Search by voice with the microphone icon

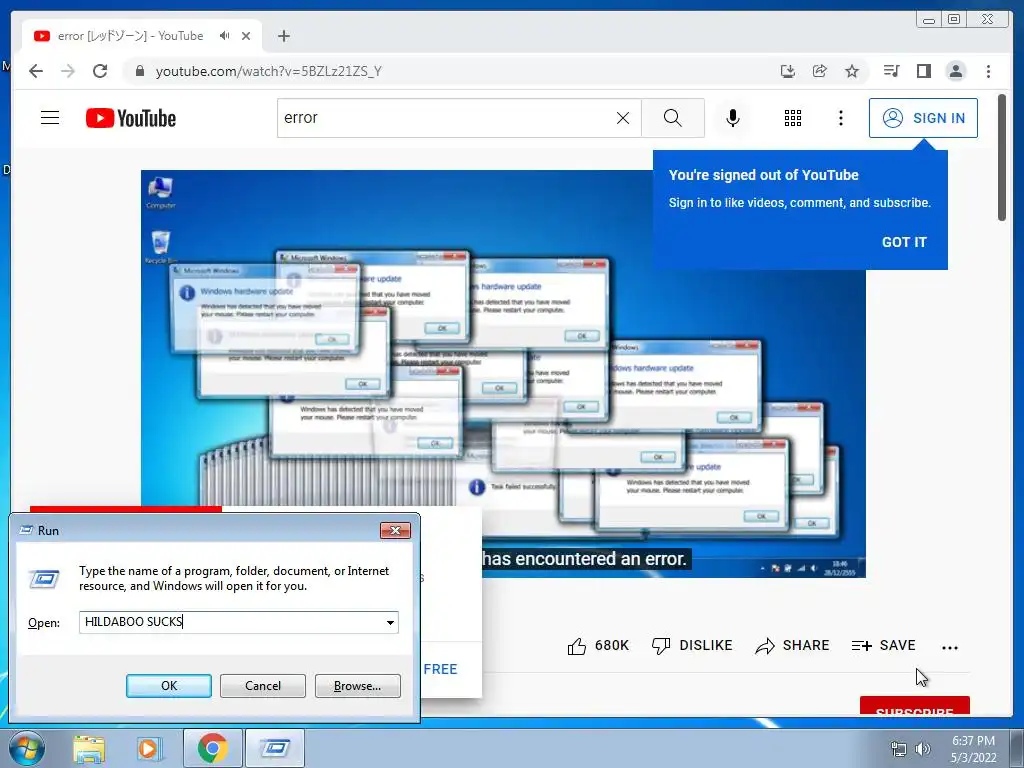point(733,118)
